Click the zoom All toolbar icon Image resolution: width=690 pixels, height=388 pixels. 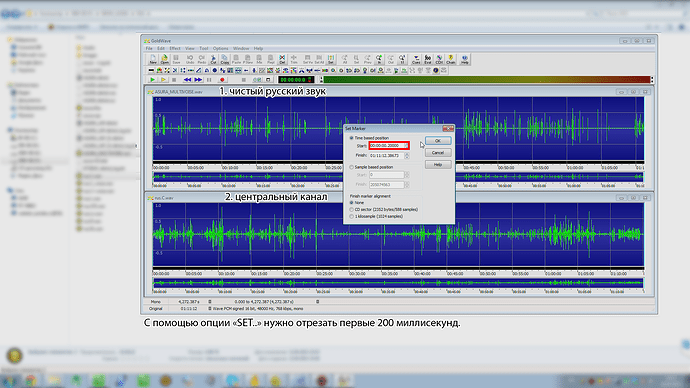pyautogui.click(x=345, y=59)
